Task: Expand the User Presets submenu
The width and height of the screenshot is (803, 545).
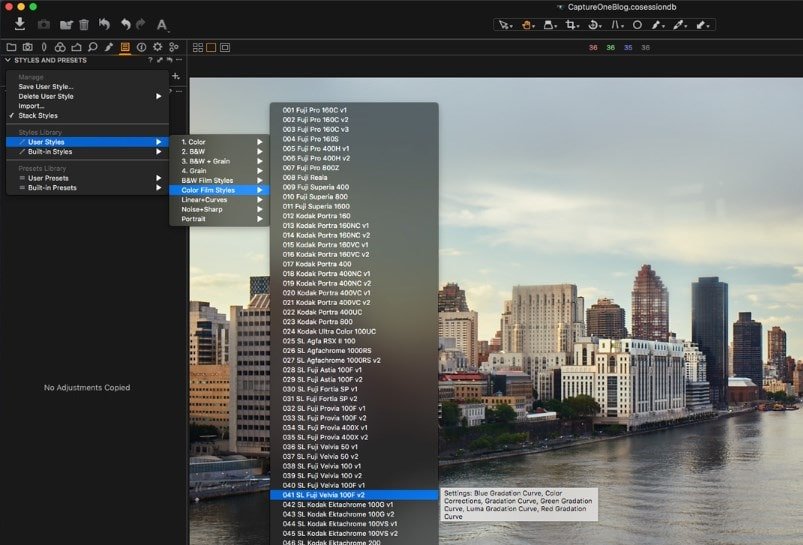Action: click(50, 178)
